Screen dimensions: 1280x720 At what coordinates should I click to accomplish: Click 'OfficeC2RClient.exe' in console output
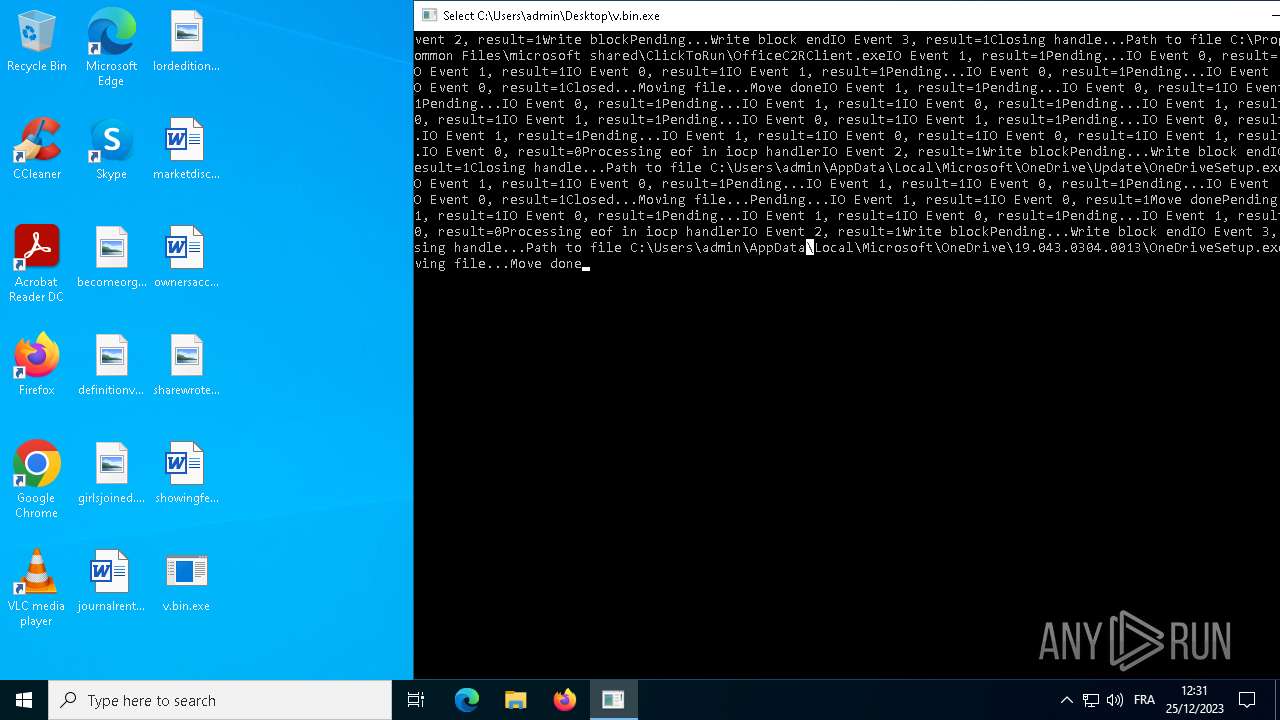pyautogui.click(x=810, y=56)
